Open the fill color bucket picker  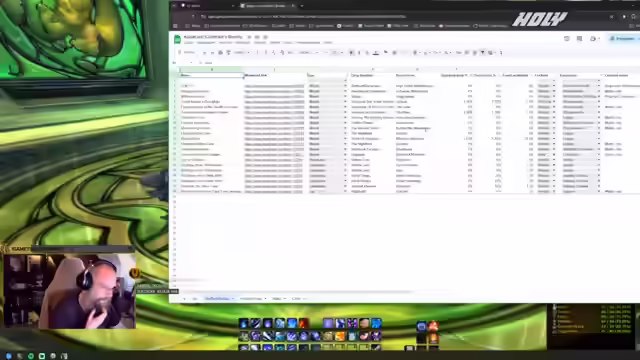[386, 53]
